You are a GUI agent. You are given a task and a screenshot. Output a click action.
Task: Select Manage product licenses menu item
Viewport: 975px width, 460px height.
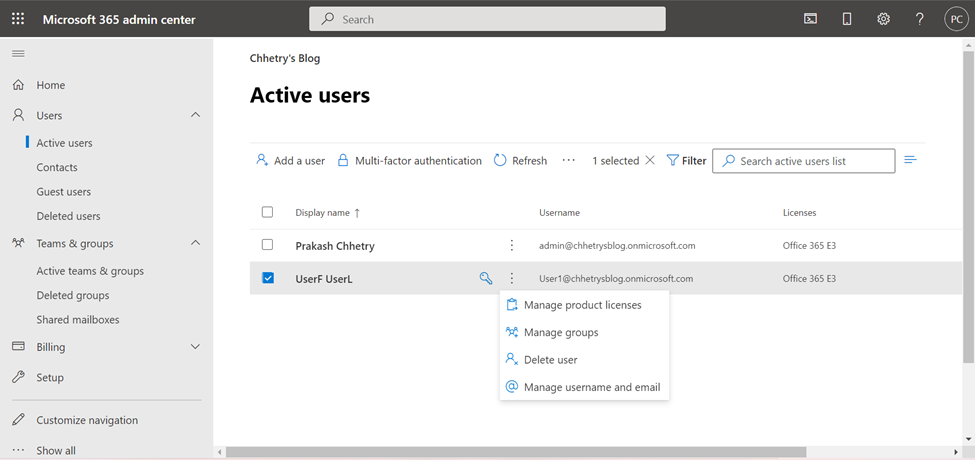click(x=585, y=305)
